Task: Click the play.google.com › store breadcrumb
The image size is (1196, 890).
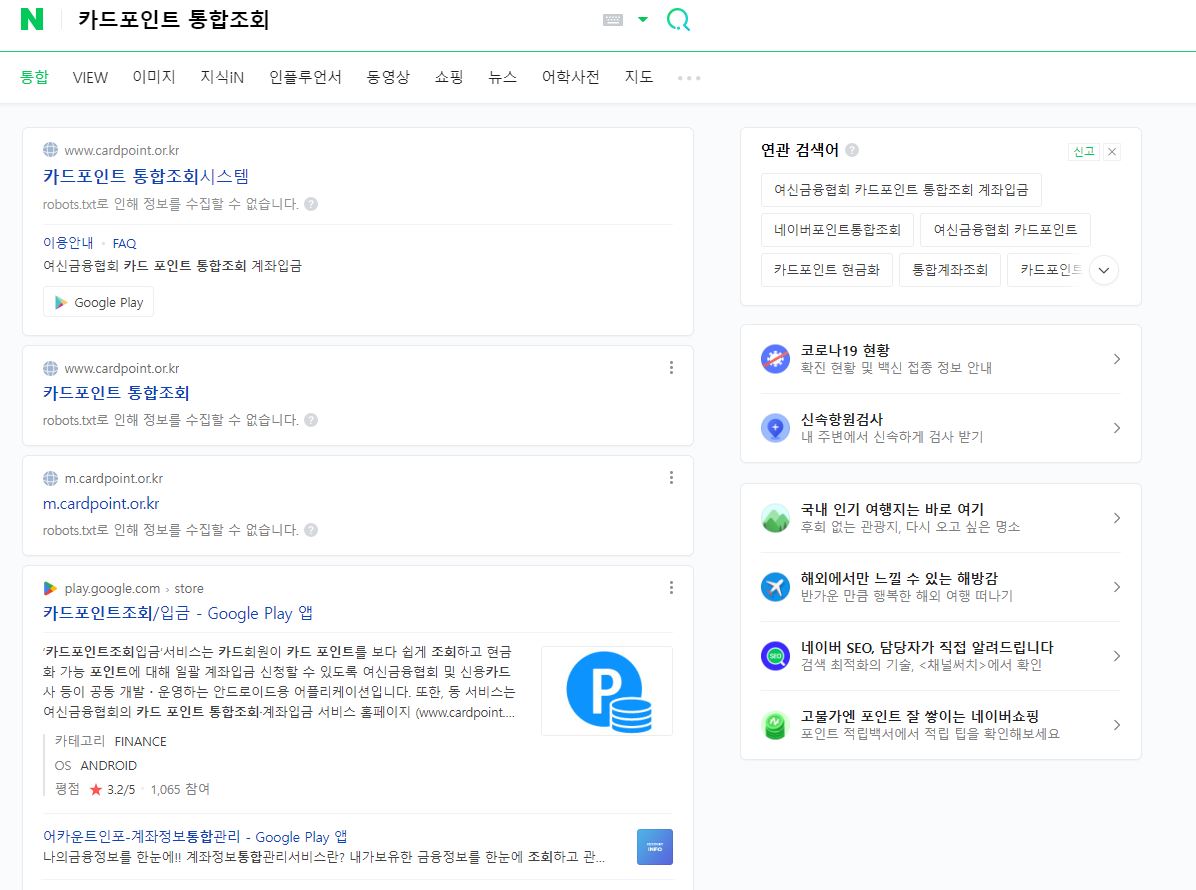Action: click(133, 588)
